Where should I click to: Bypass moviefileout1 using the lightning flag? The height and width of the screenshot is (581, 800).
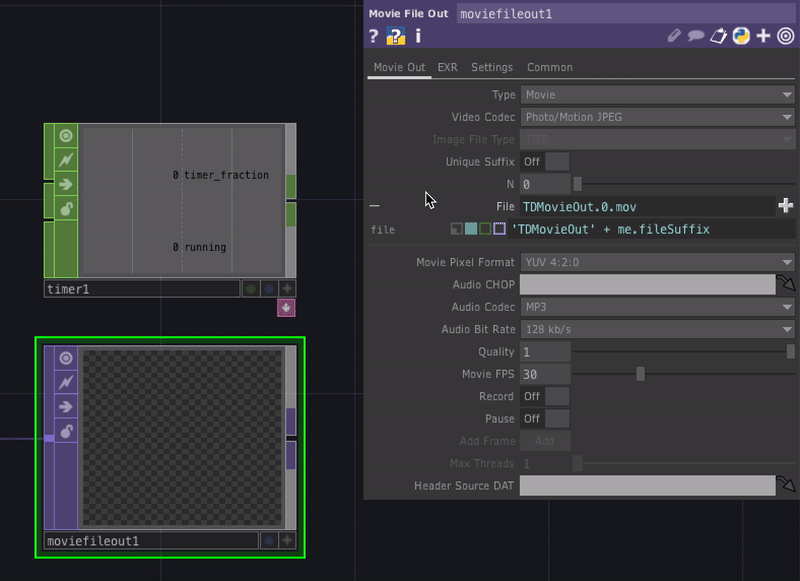66,382
